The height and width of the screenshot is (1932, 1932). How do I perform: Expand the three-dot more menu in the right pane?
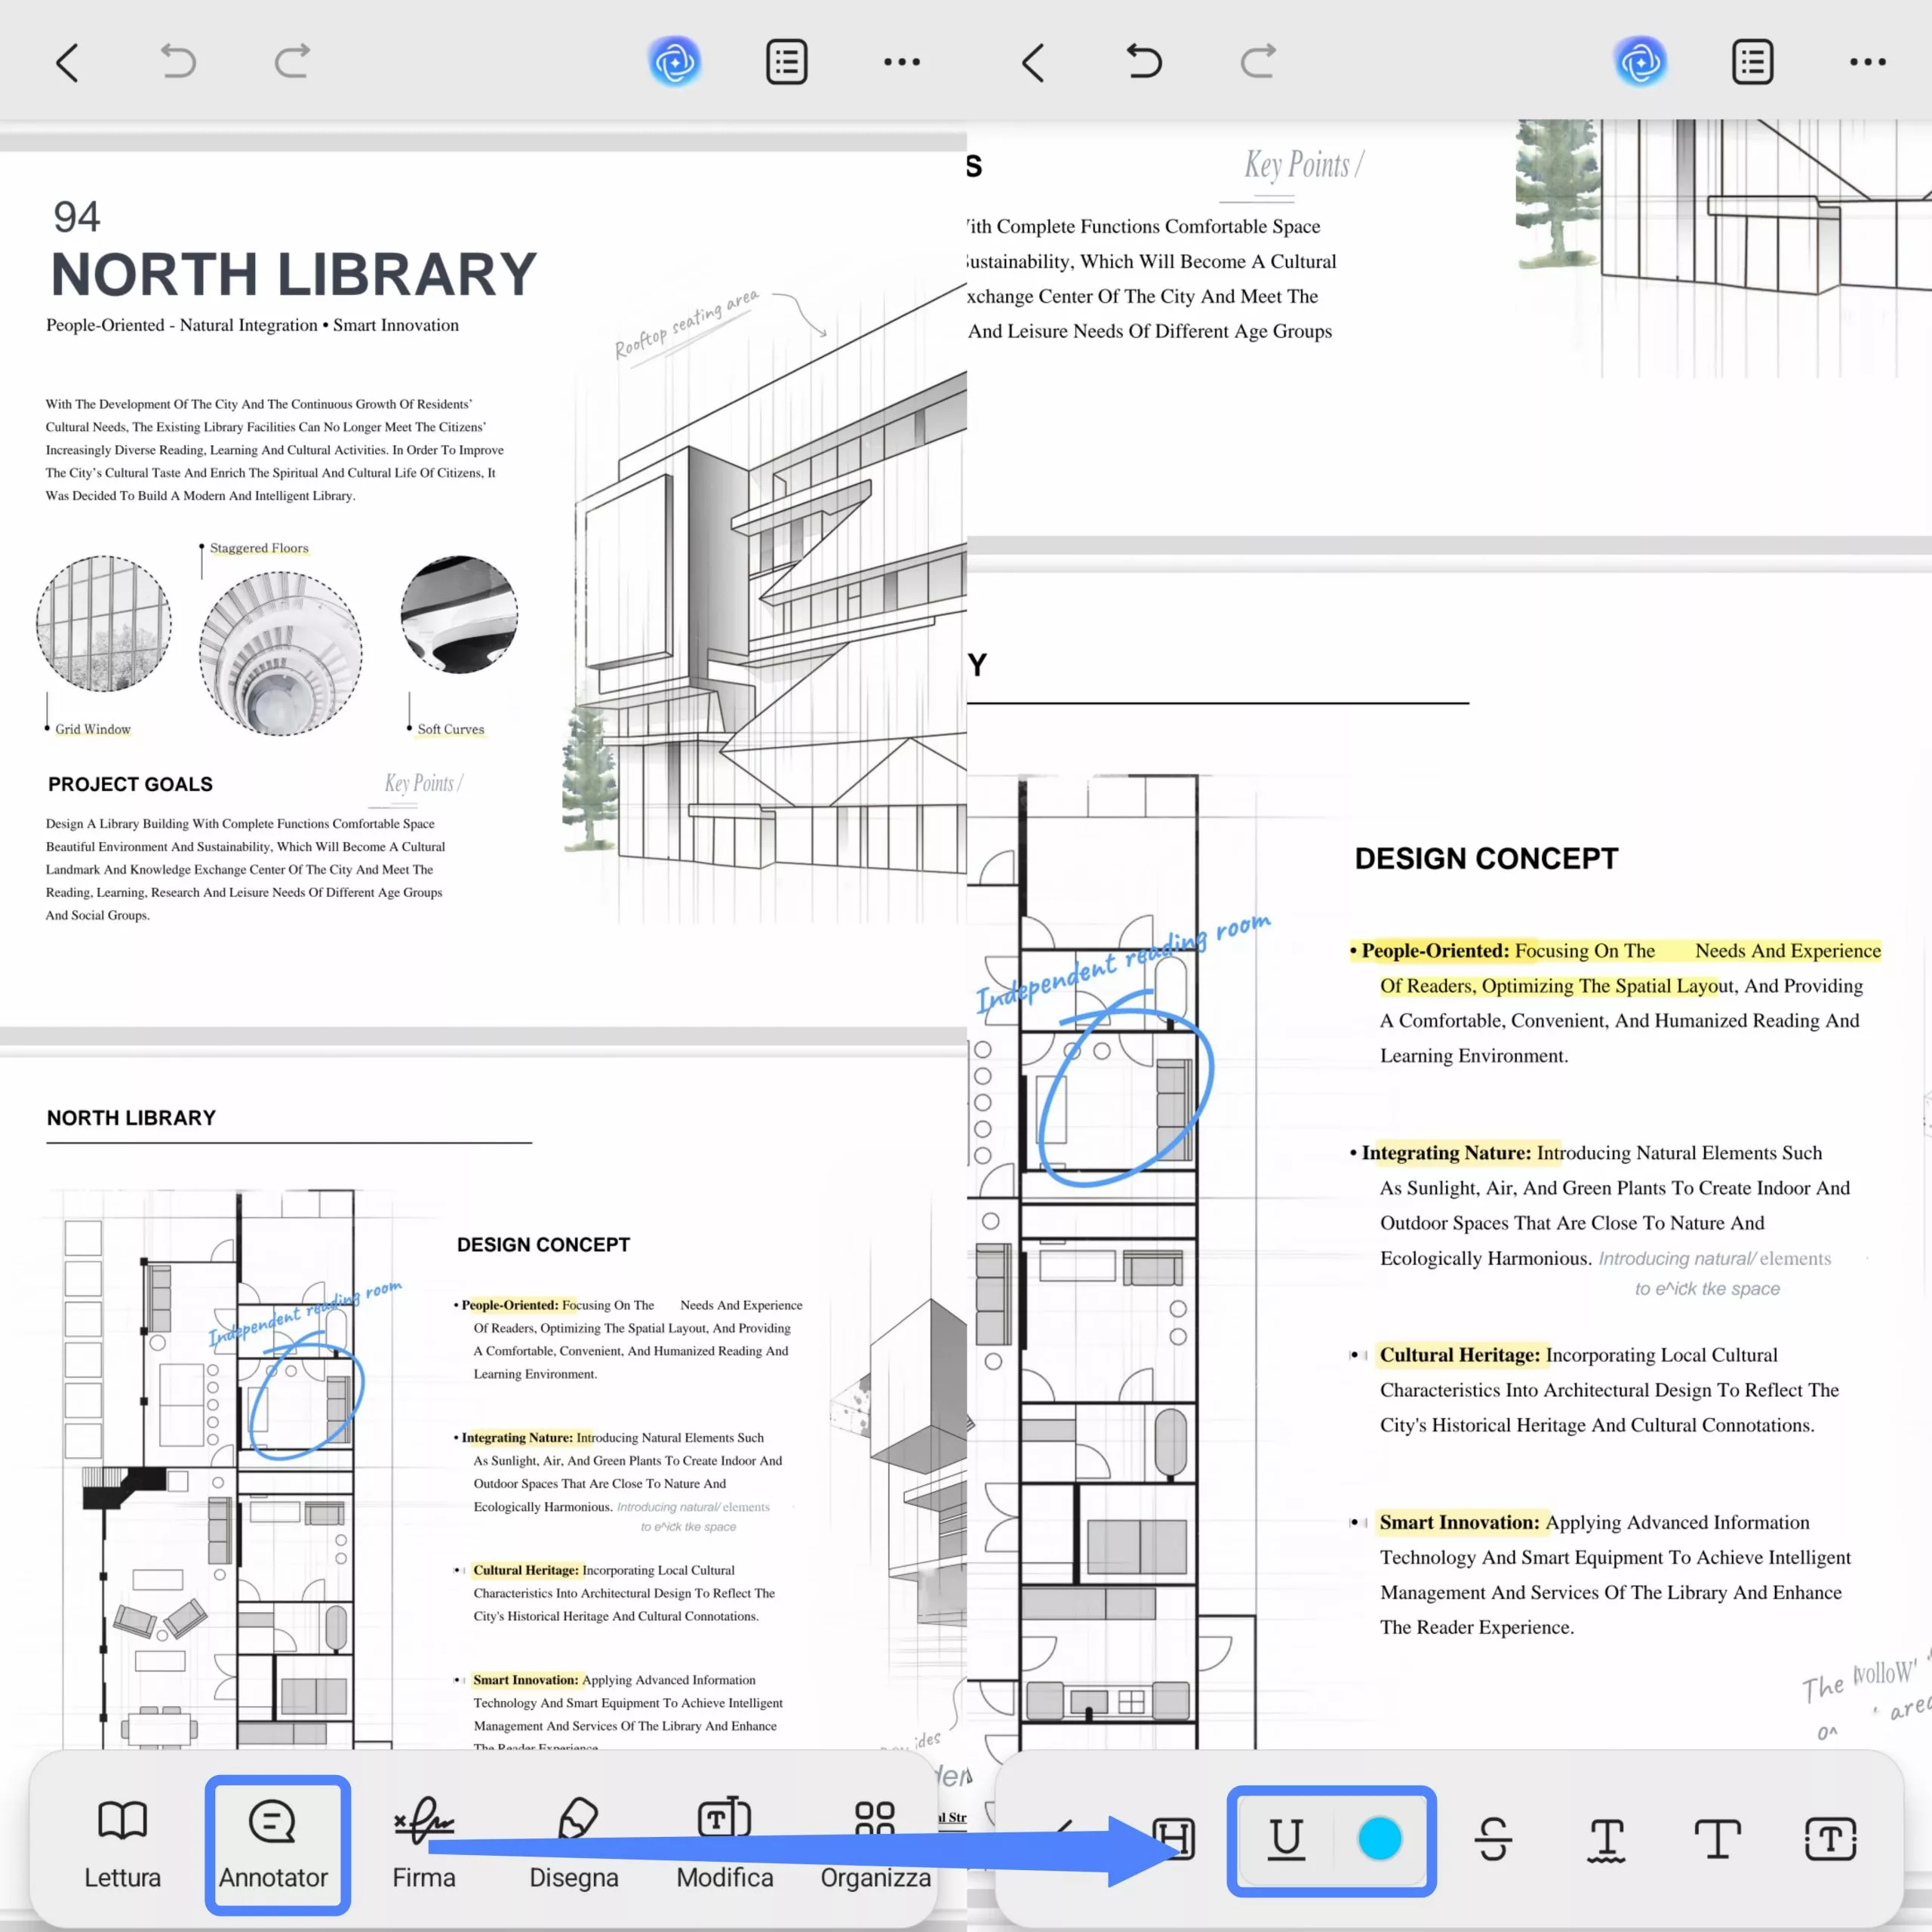tap(1867, 62)
